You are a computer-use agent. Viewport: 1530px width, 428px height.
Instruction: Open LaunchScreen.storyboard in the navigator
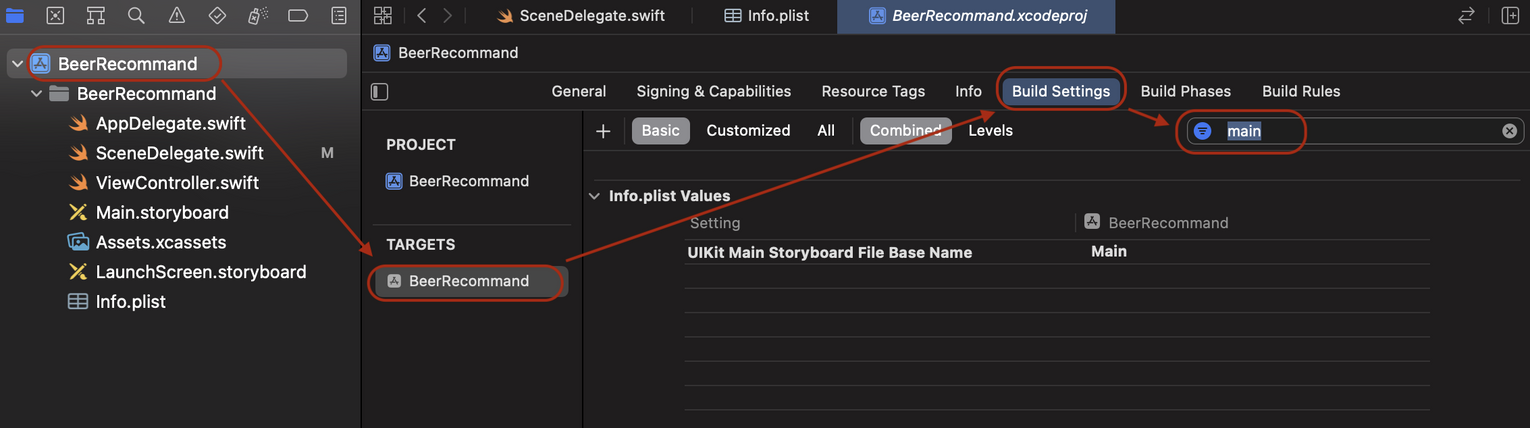coord(200,272)
